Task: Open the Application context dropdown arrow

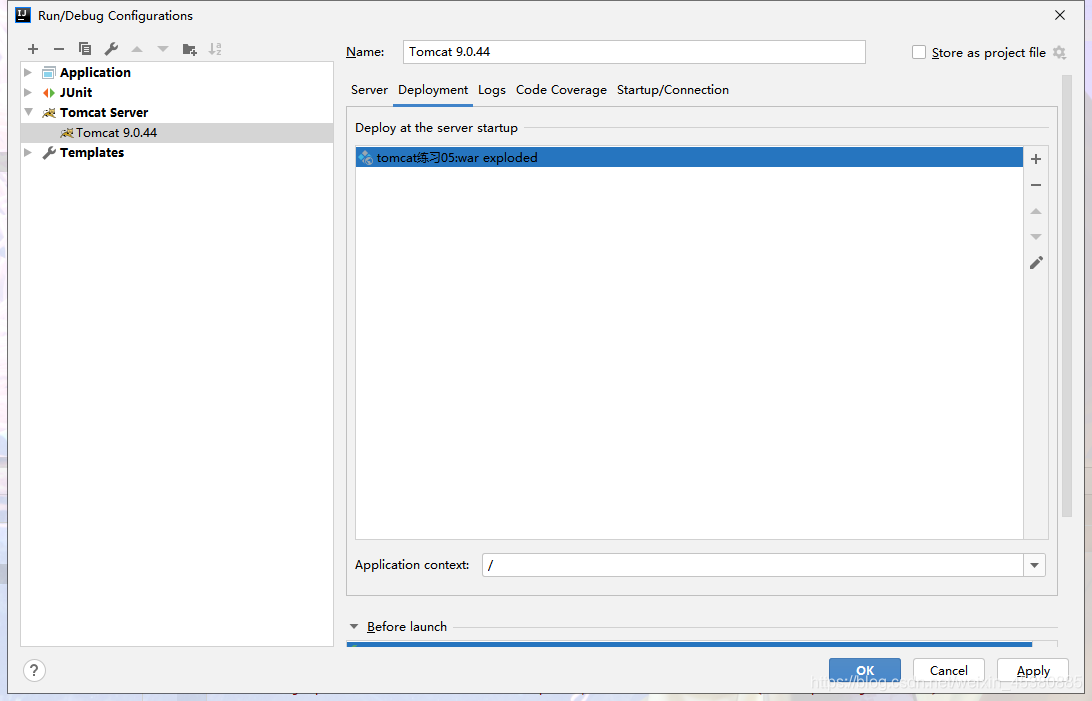Action: click(x=1034, y=565)
